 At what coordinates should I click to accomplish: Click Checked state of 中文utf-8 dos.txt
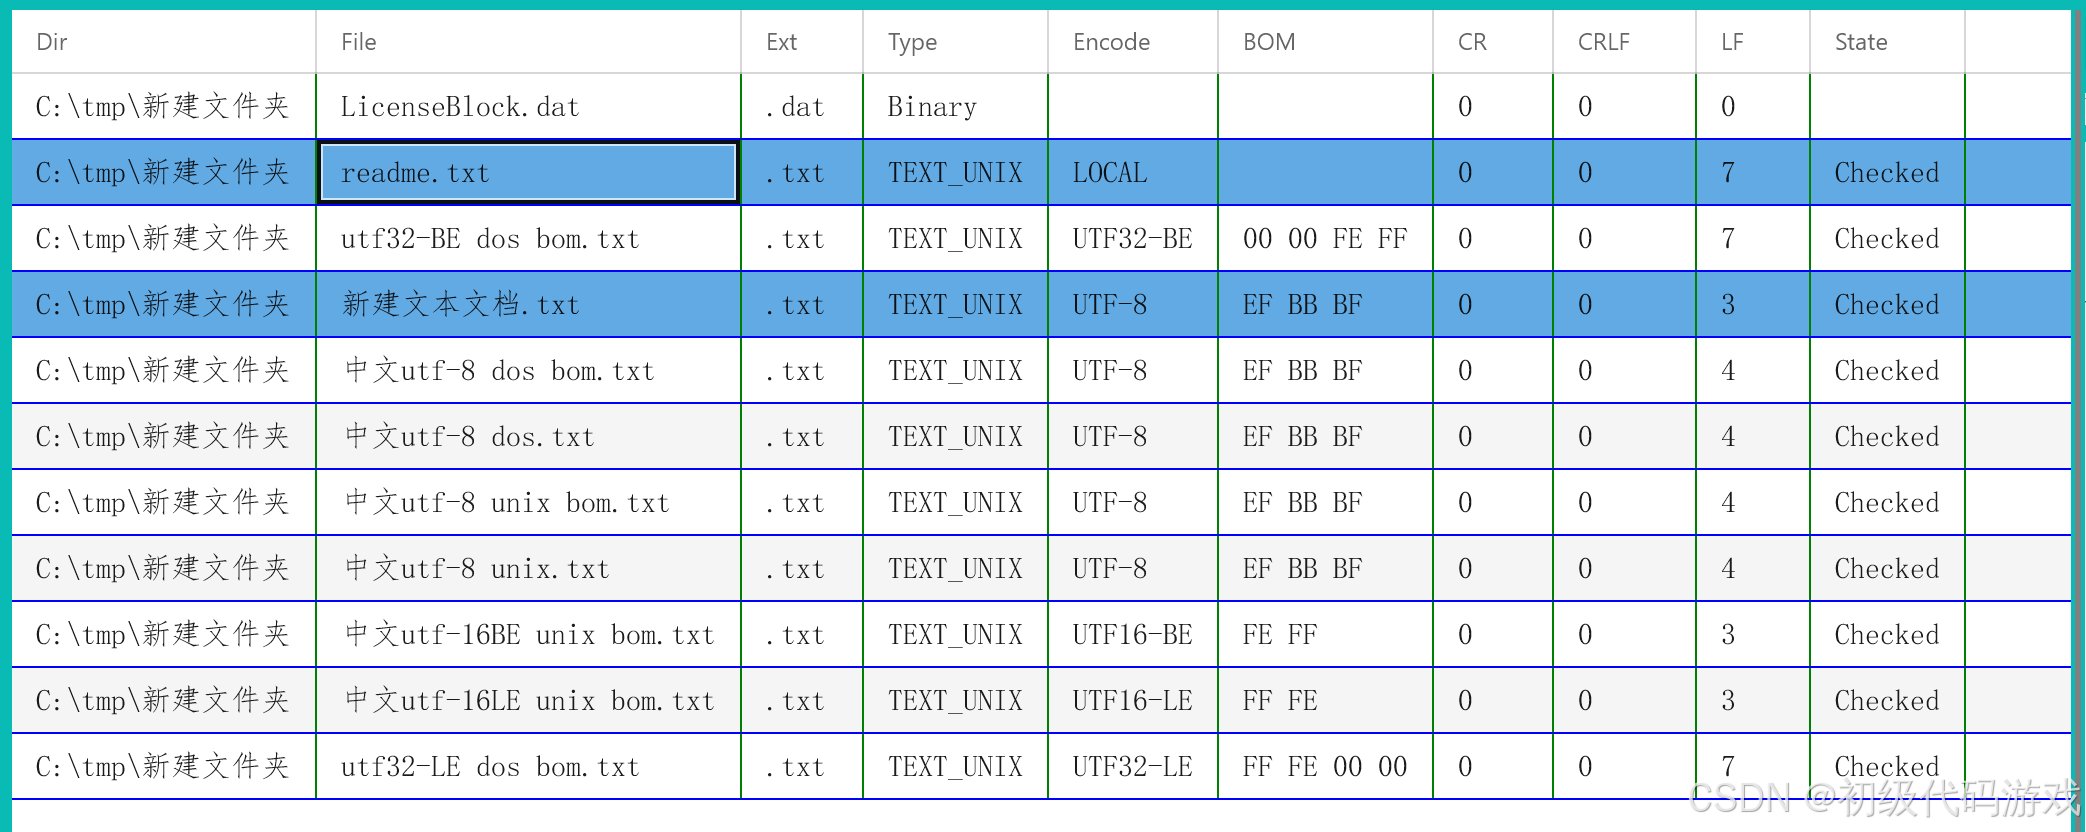1885,436
